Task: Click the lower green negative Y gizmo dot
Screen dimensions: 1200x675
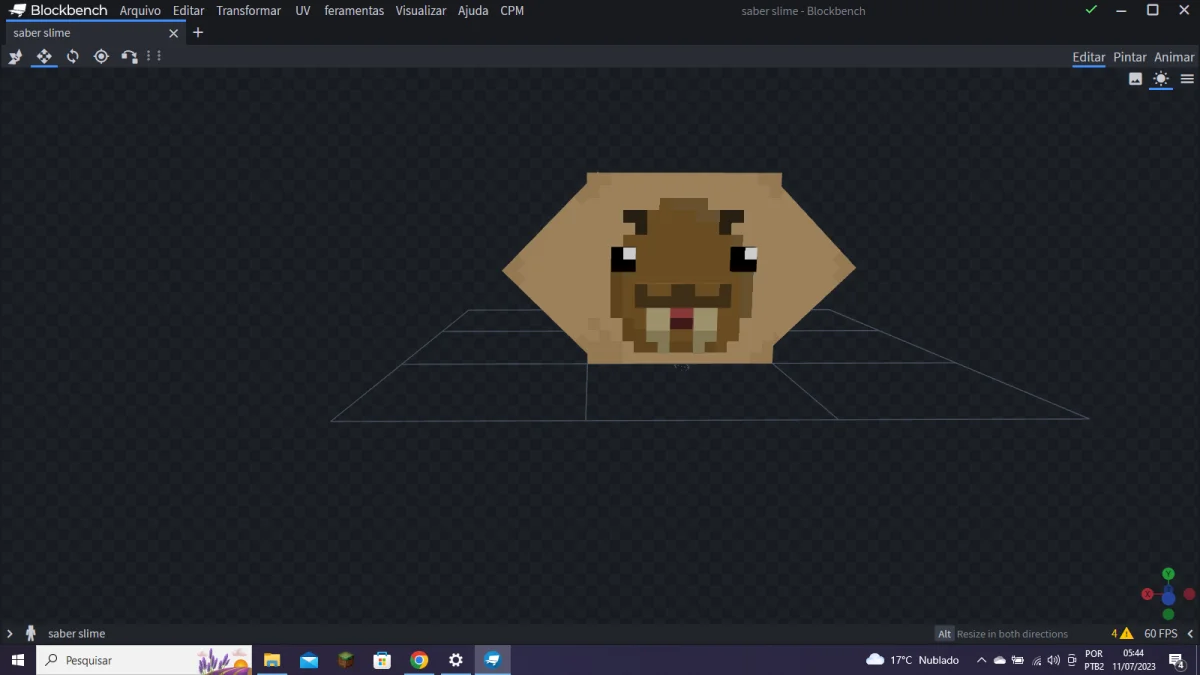Action: (x=1168, y=615)
